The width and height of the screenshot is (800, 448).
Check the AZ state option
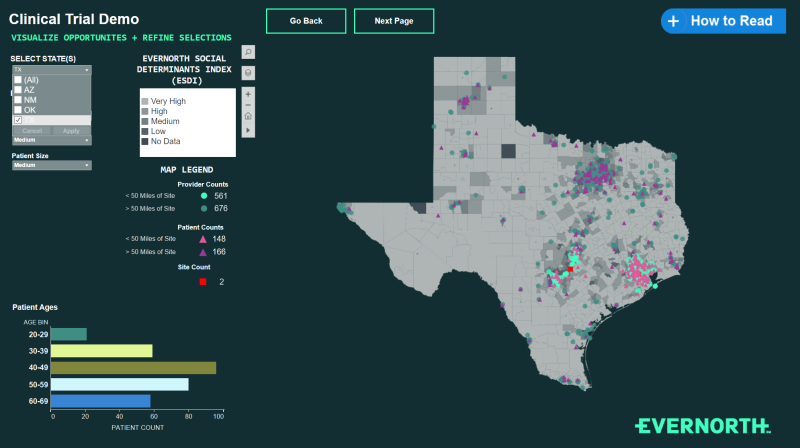point(18,90)
